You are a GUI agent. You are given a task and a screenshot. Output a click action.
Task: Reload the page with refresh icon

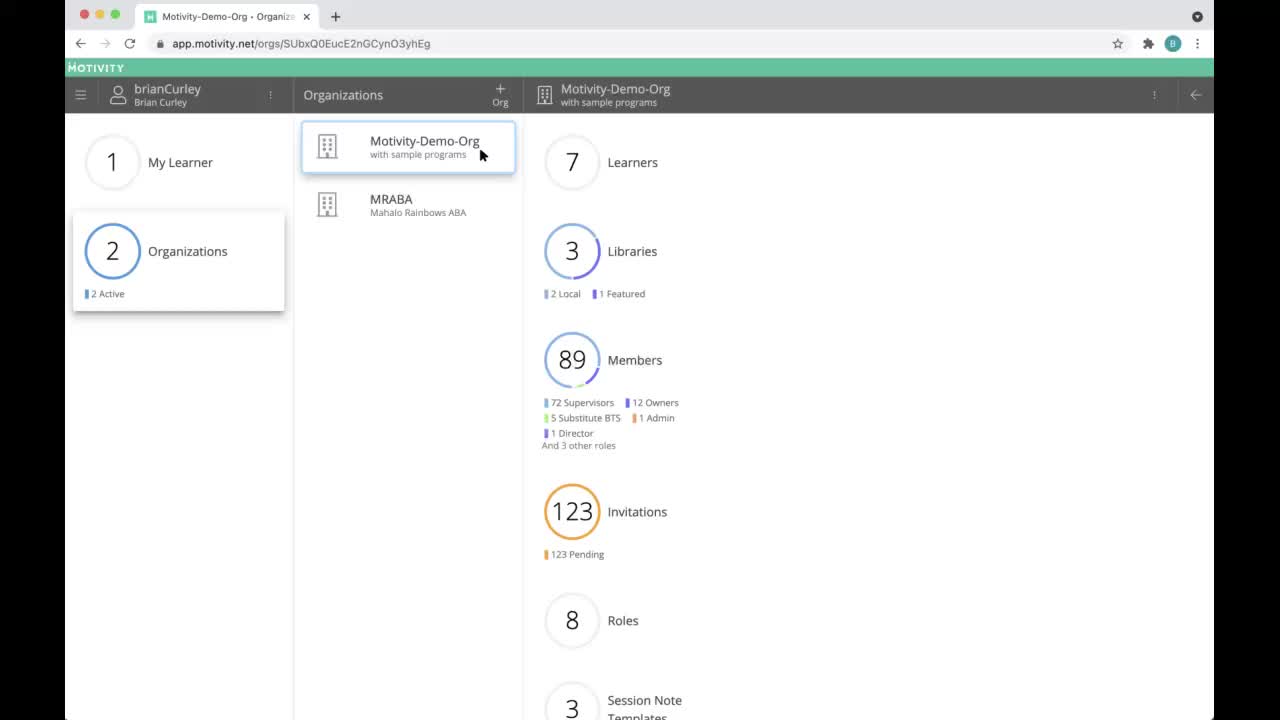(130, 44)
